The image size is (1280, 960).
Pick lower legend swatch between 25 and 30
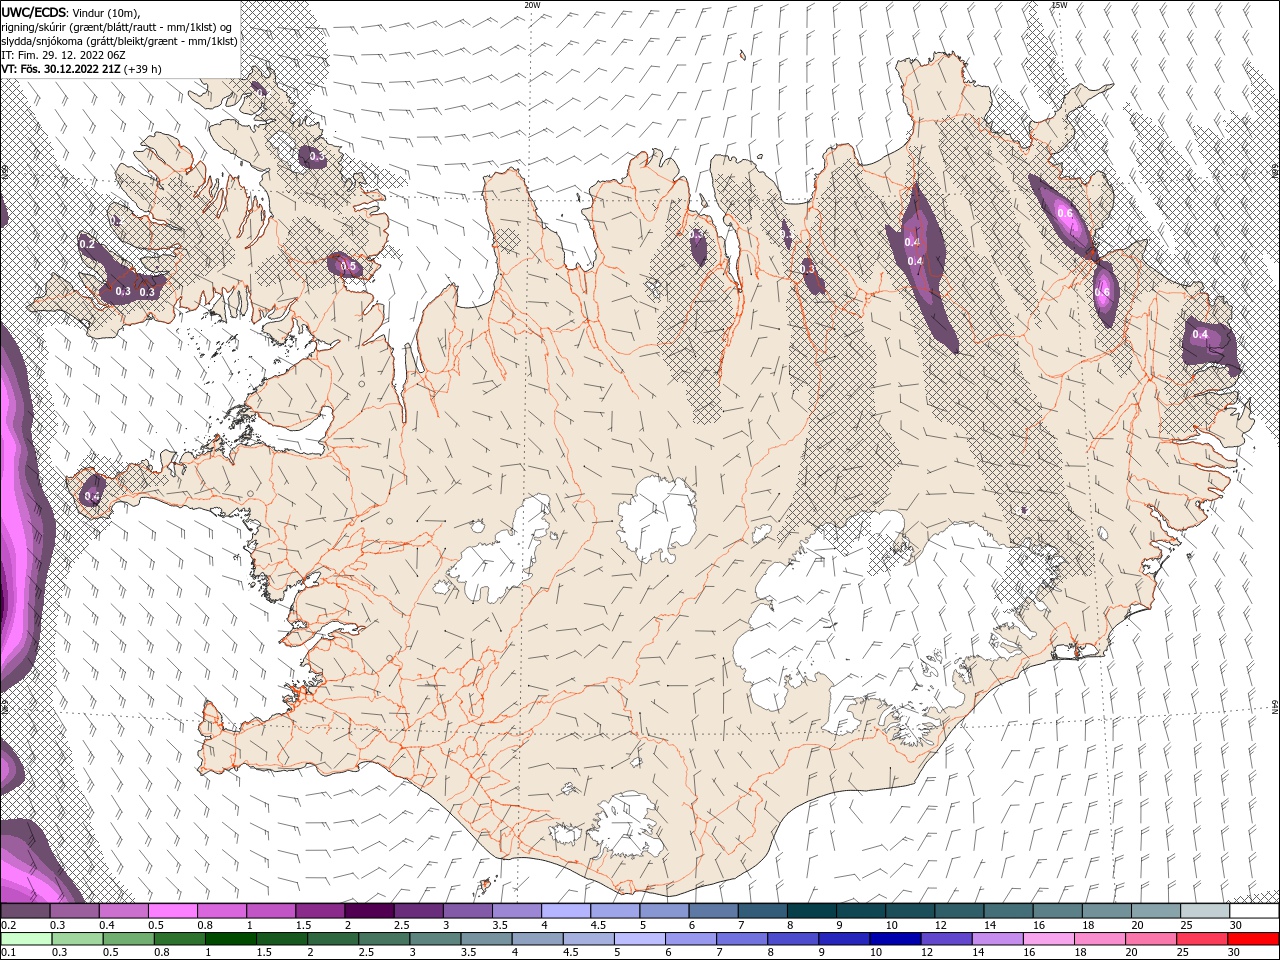[1202, 939]
